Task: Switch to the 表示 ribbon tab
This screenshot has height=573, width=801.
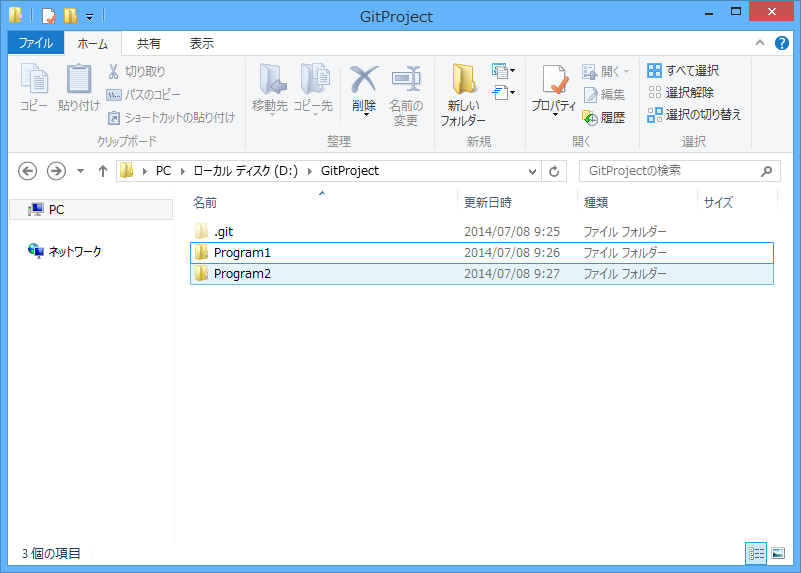Action: (x=201, y=43)
